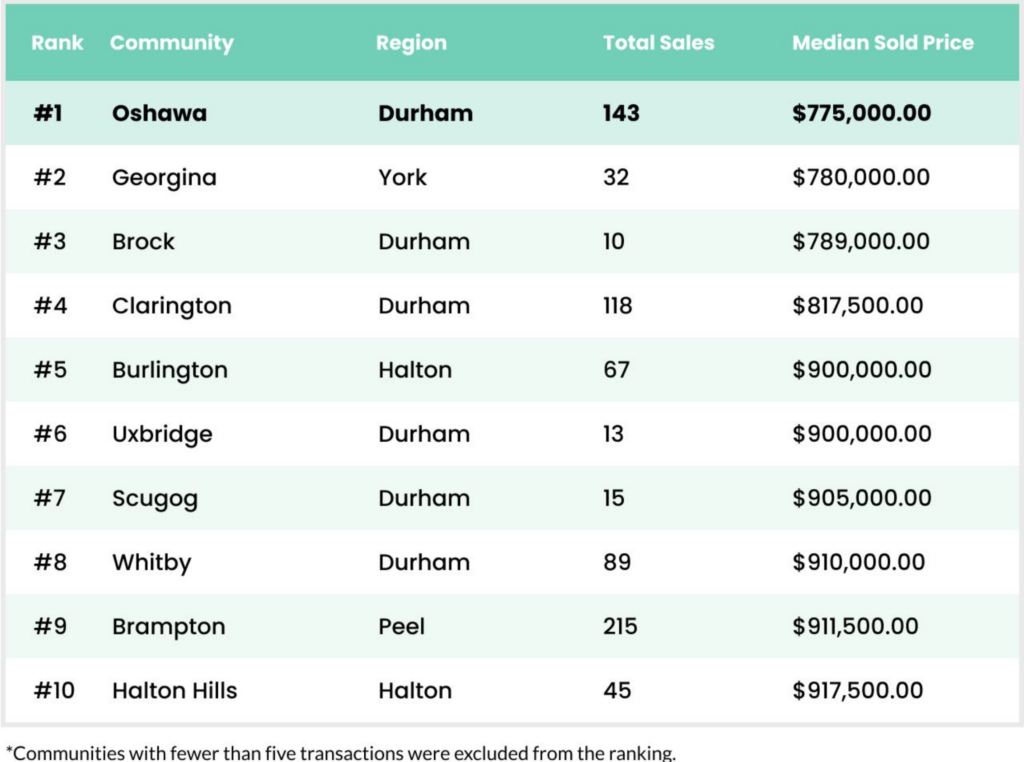Click the Georgina community name
This screenshot has width=1024, height=762.
(x=164, y=178)
